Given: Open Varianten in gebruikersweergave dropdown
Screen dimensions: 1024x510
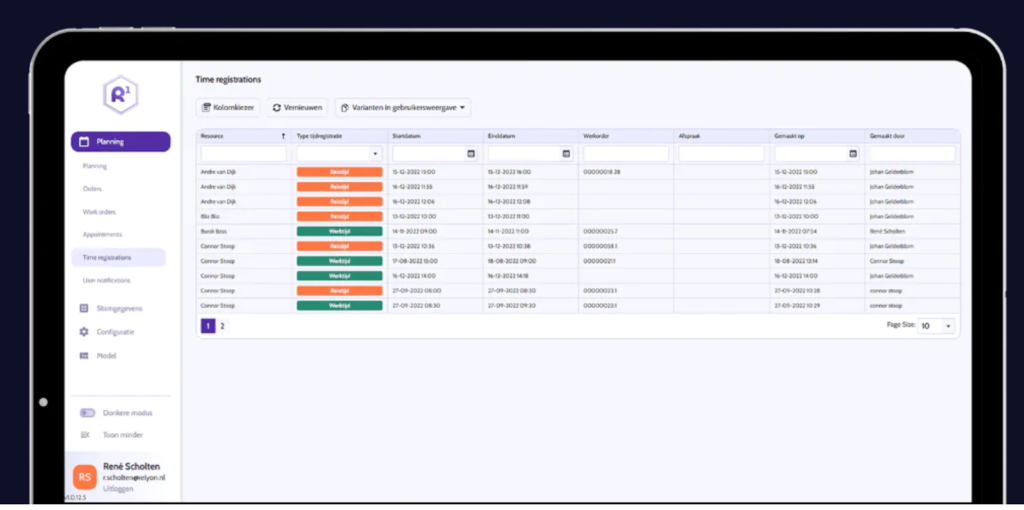Looking at the screenshot, I should click(402, 107).
